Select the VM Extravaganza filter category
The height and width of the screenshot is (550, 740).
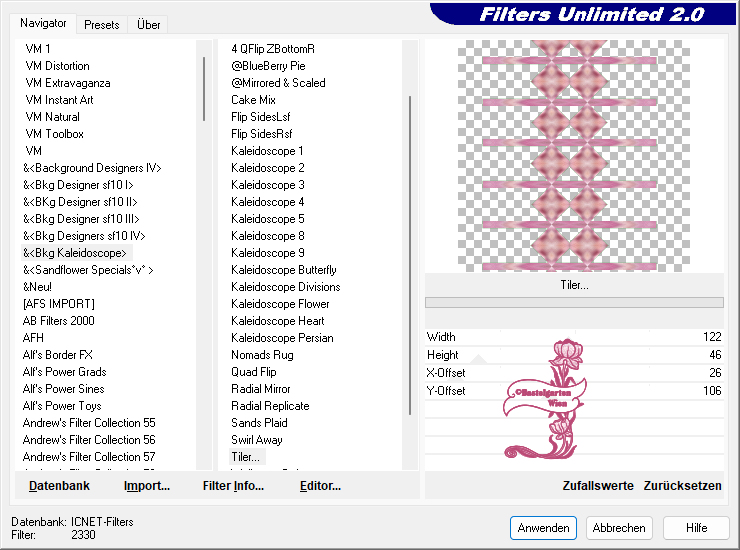point(68,83)
